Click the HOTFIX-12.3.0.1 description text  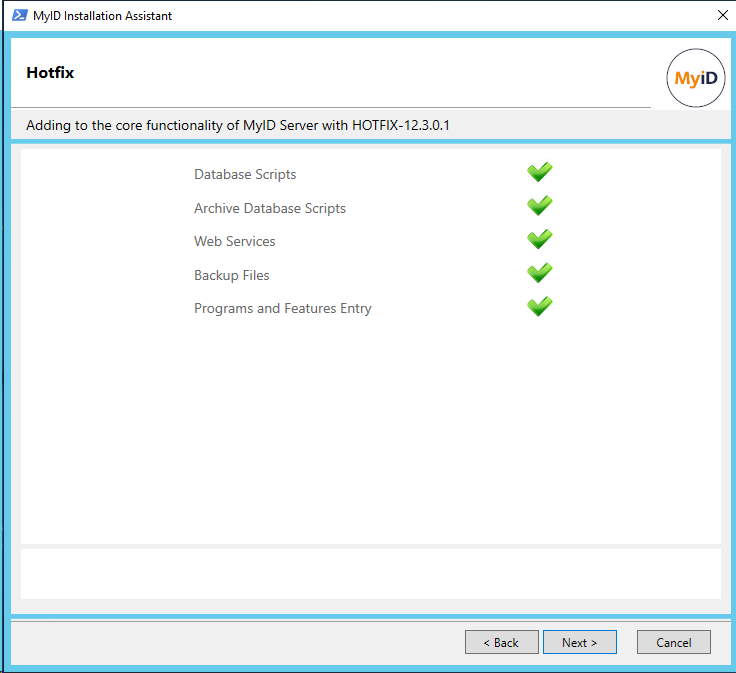pyautogui.click(x=245, y=125)
